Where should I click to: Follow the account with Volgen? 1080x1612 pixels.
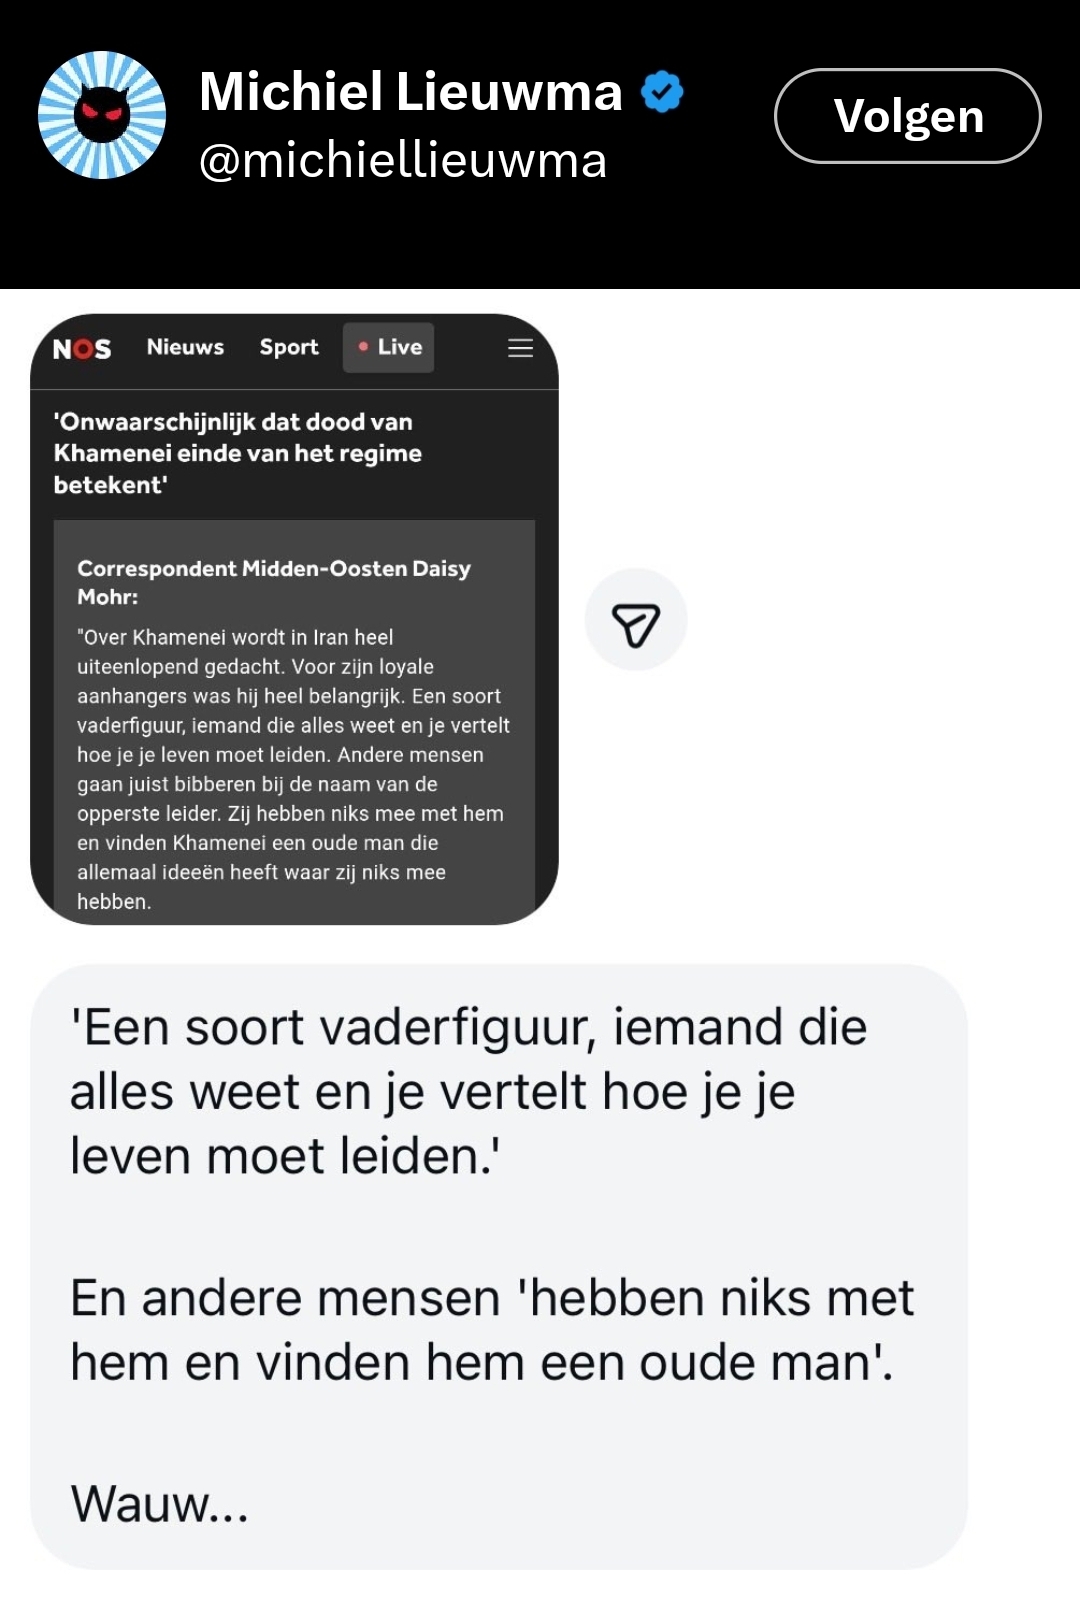pos(908,116)
